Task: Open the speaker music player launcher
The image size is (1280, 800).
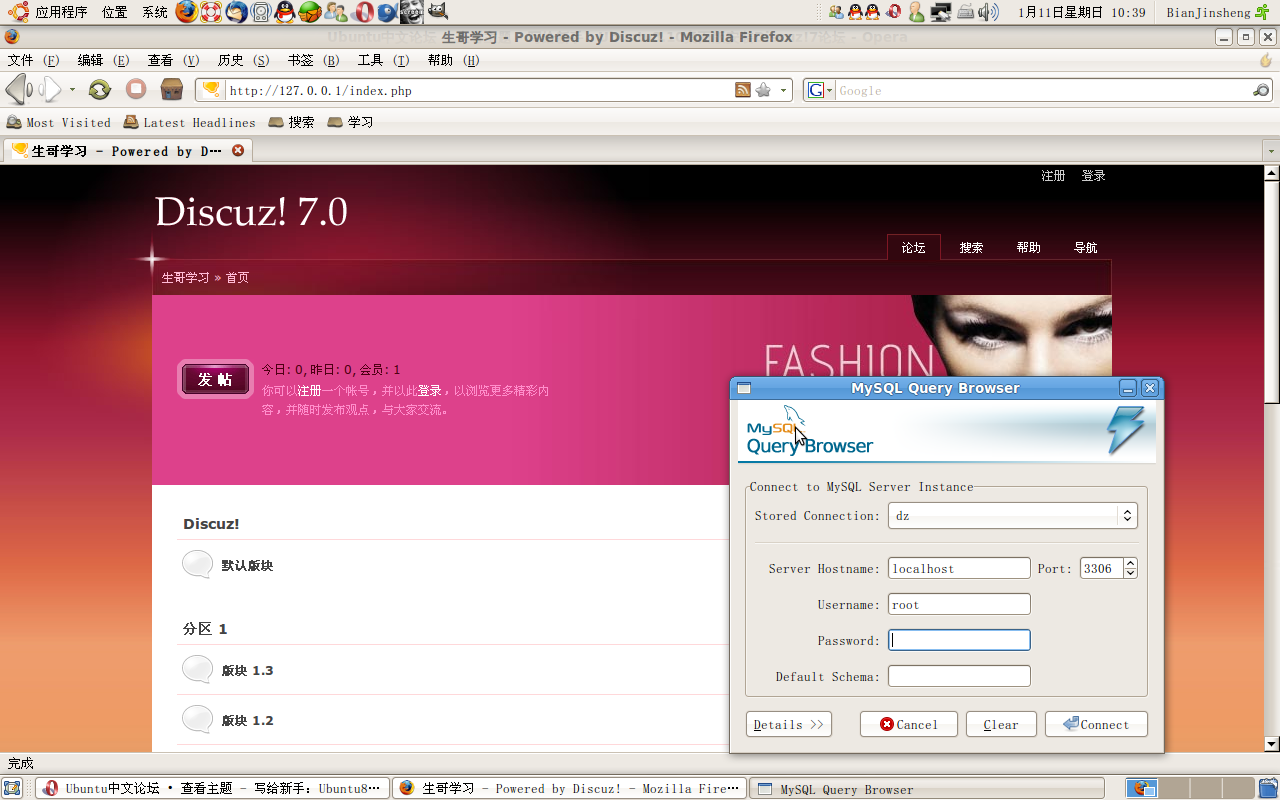Action: point(261,12)
